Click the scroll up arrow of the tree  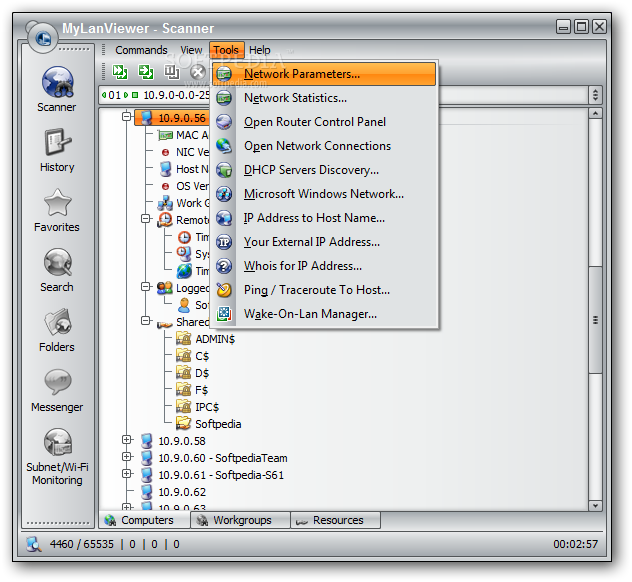pos(595,113)
